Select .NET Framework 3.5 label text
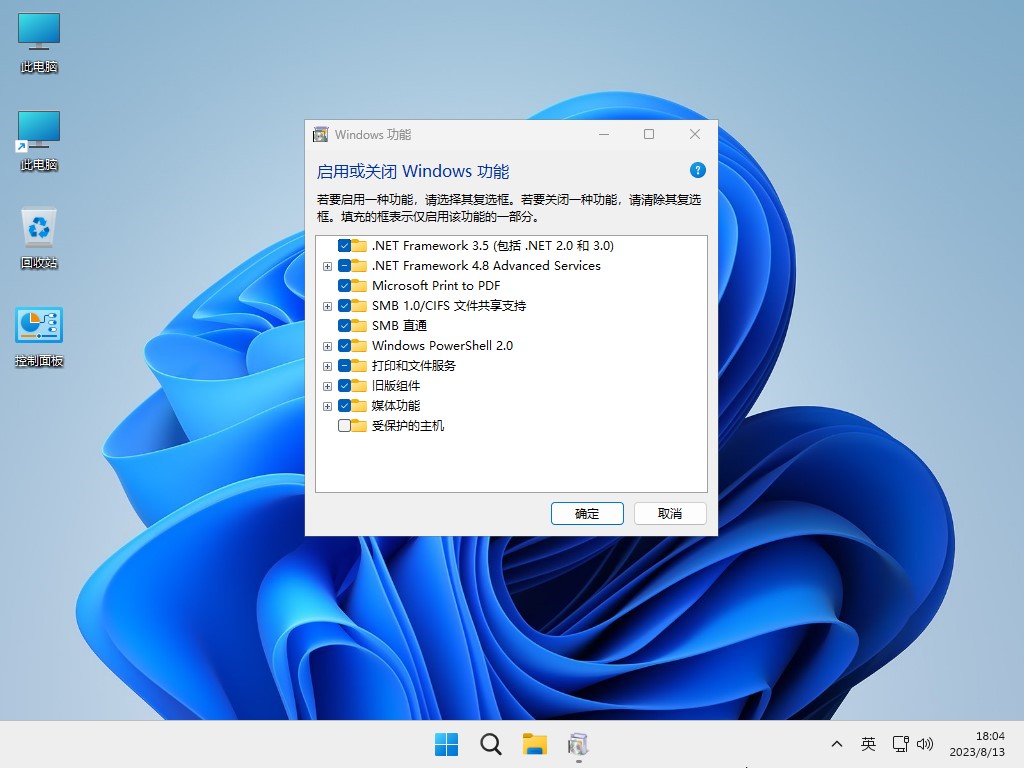 pyautogui.click(x=492, y=246)
